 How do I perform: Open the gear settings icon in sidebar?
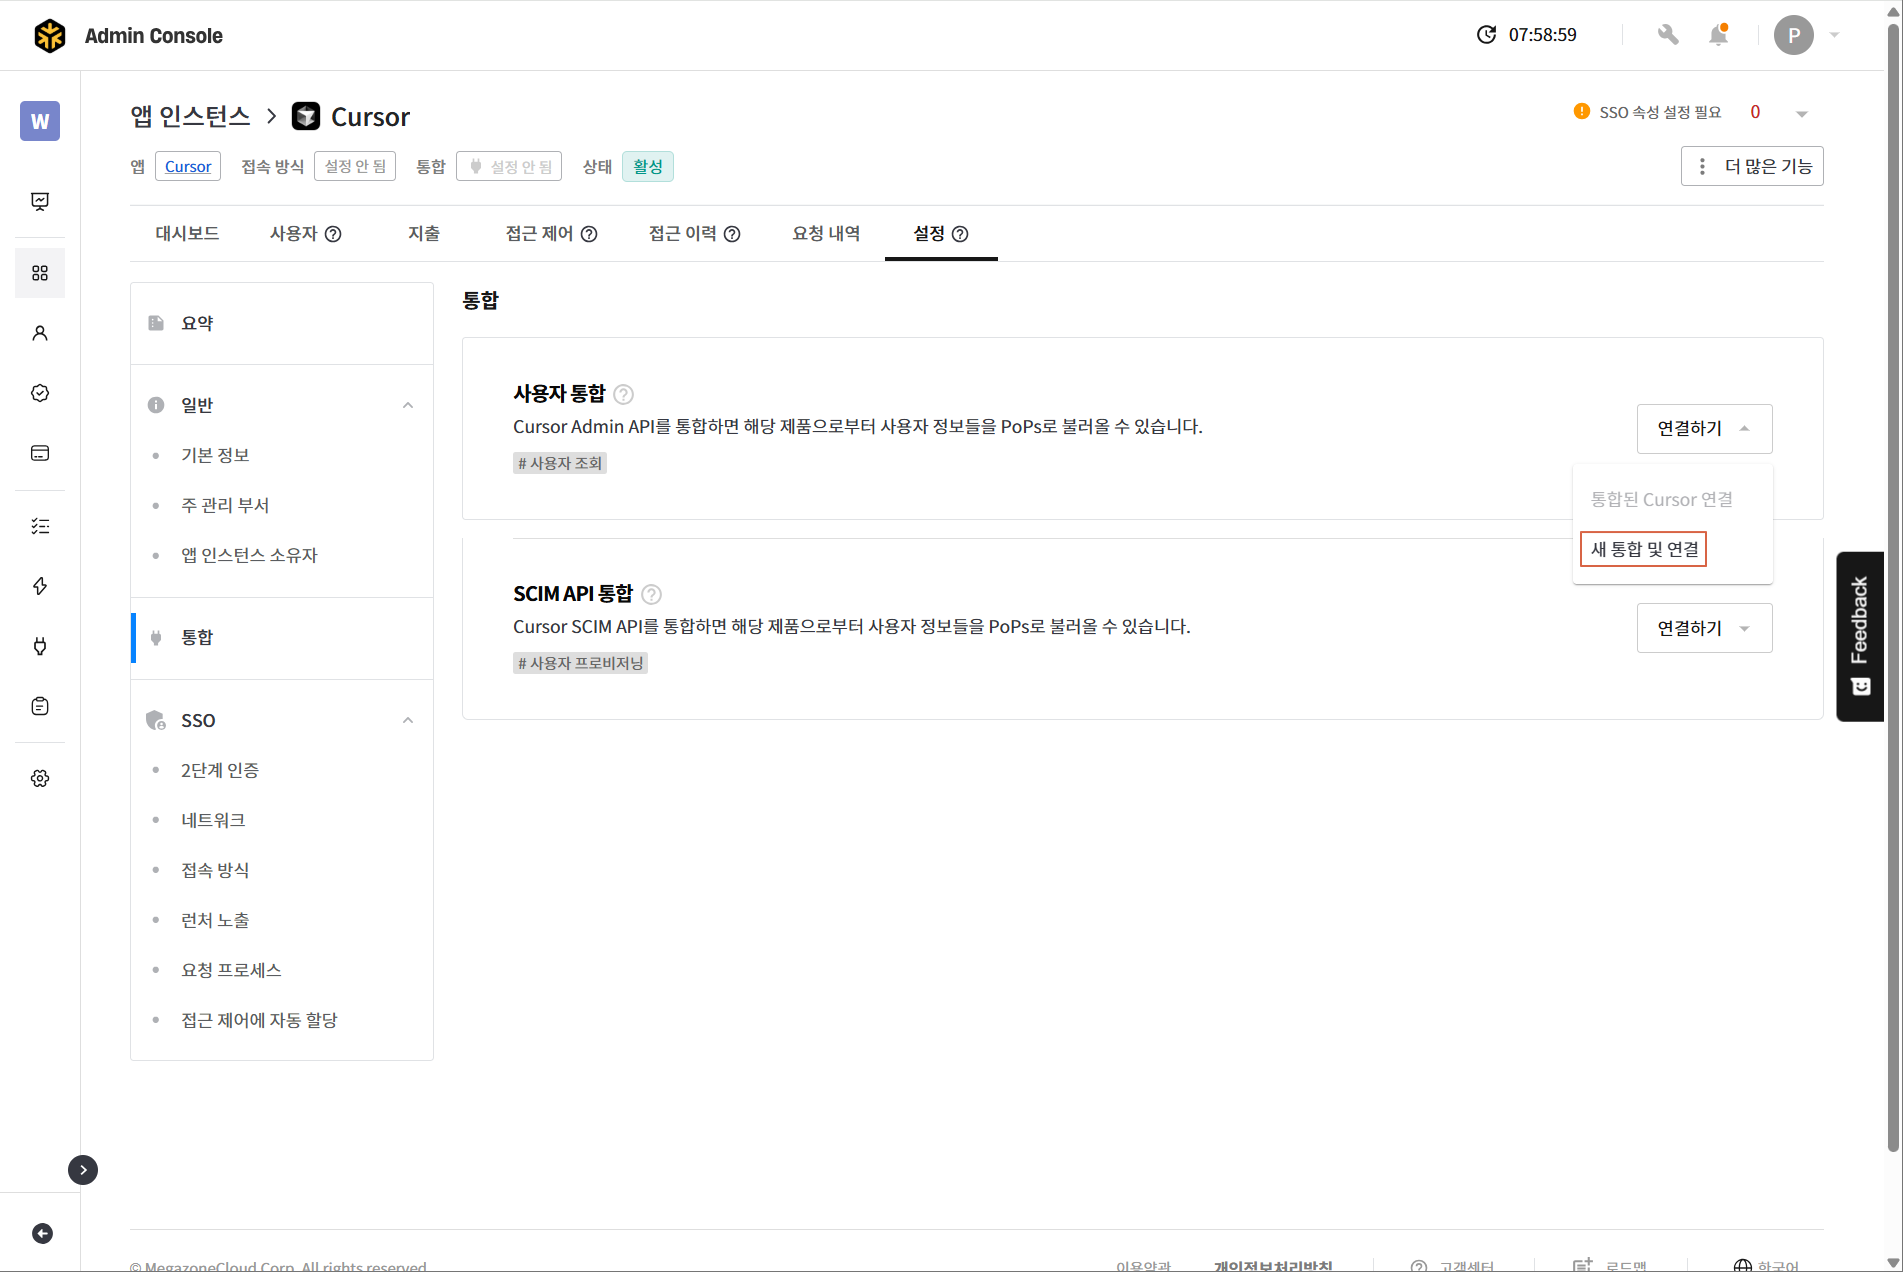tap(40, 778)
